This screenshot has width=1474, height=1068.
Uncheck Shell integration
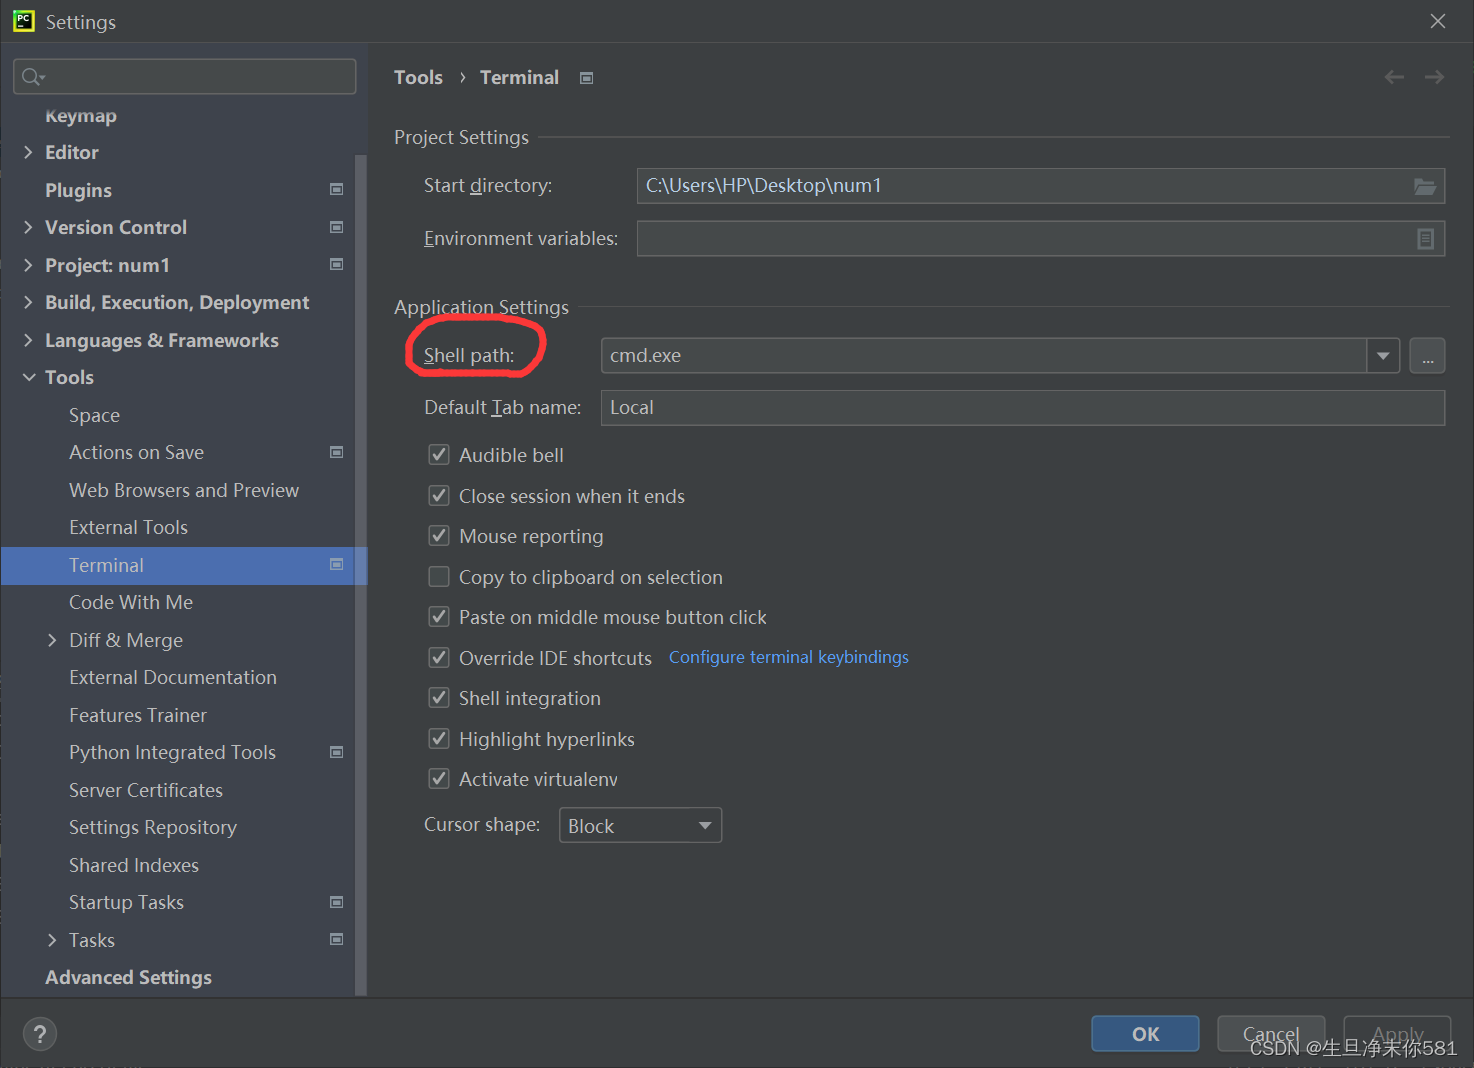(438, 697)
